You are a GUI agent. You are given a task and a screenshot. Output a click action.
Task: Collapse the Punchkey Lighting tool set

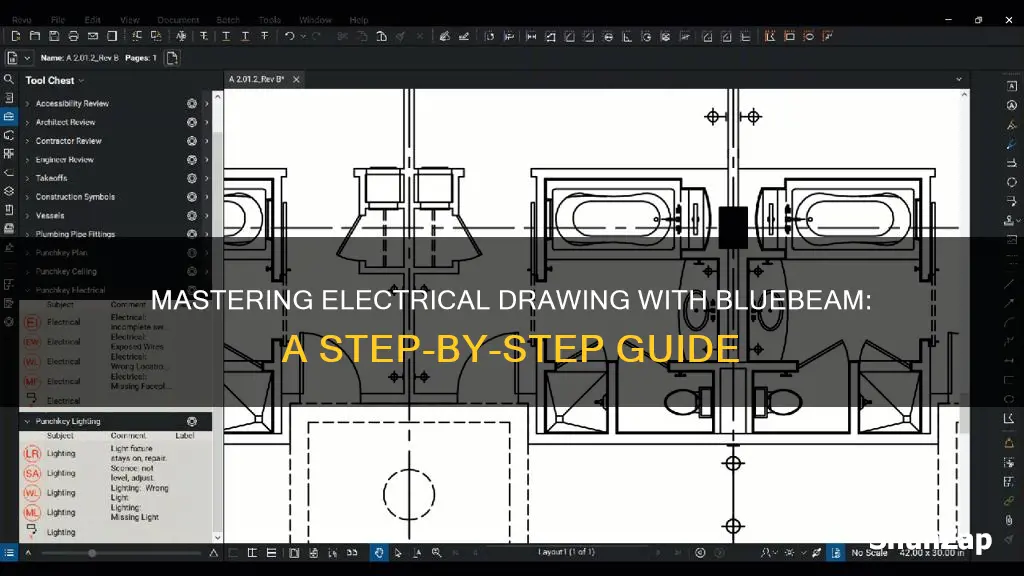(x=27, y=421)
